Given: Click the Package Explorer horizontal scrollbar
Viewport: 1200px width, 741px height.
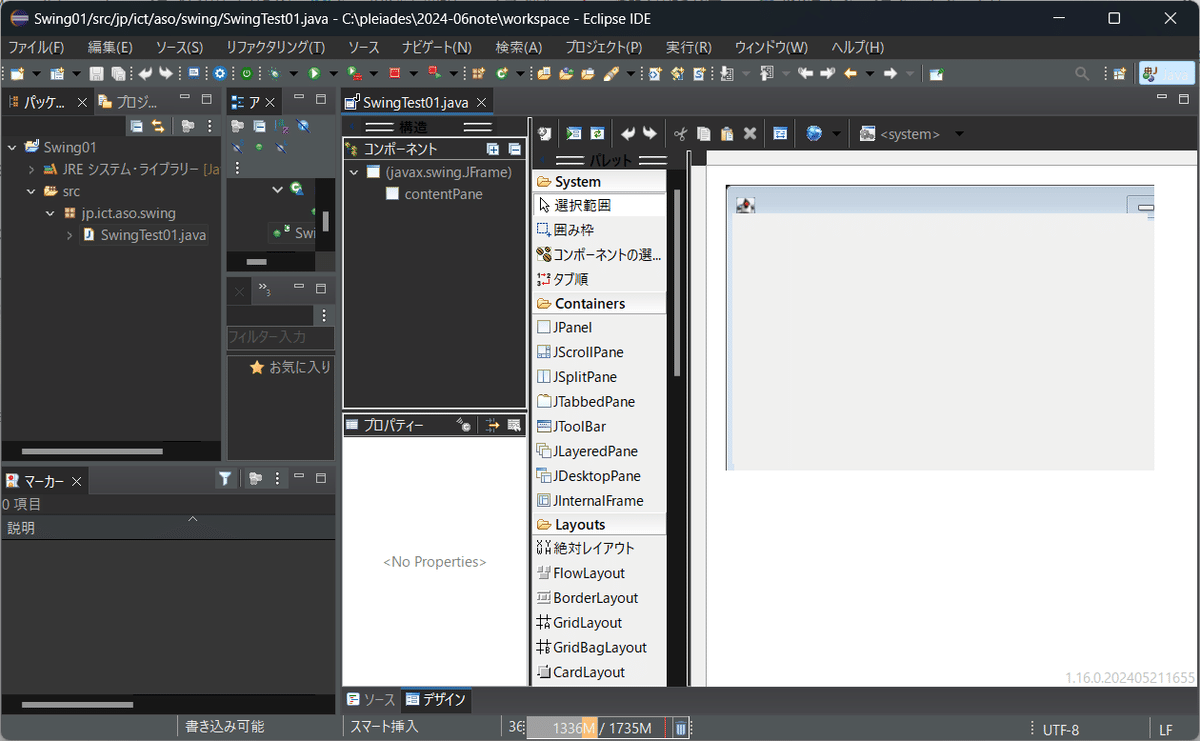Looking at the screenshot, I should point(92,452).
